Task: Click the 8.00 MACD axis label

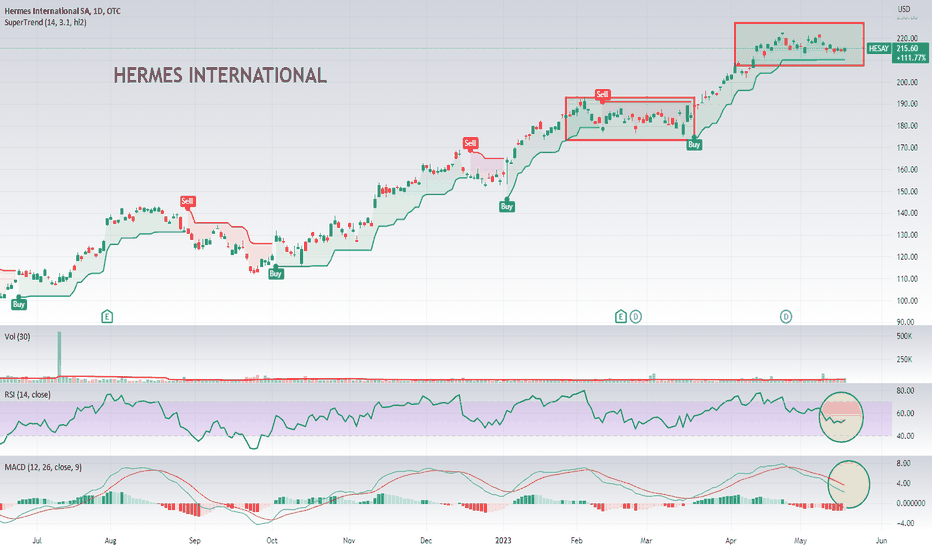Action: click(x=903, y=463)
